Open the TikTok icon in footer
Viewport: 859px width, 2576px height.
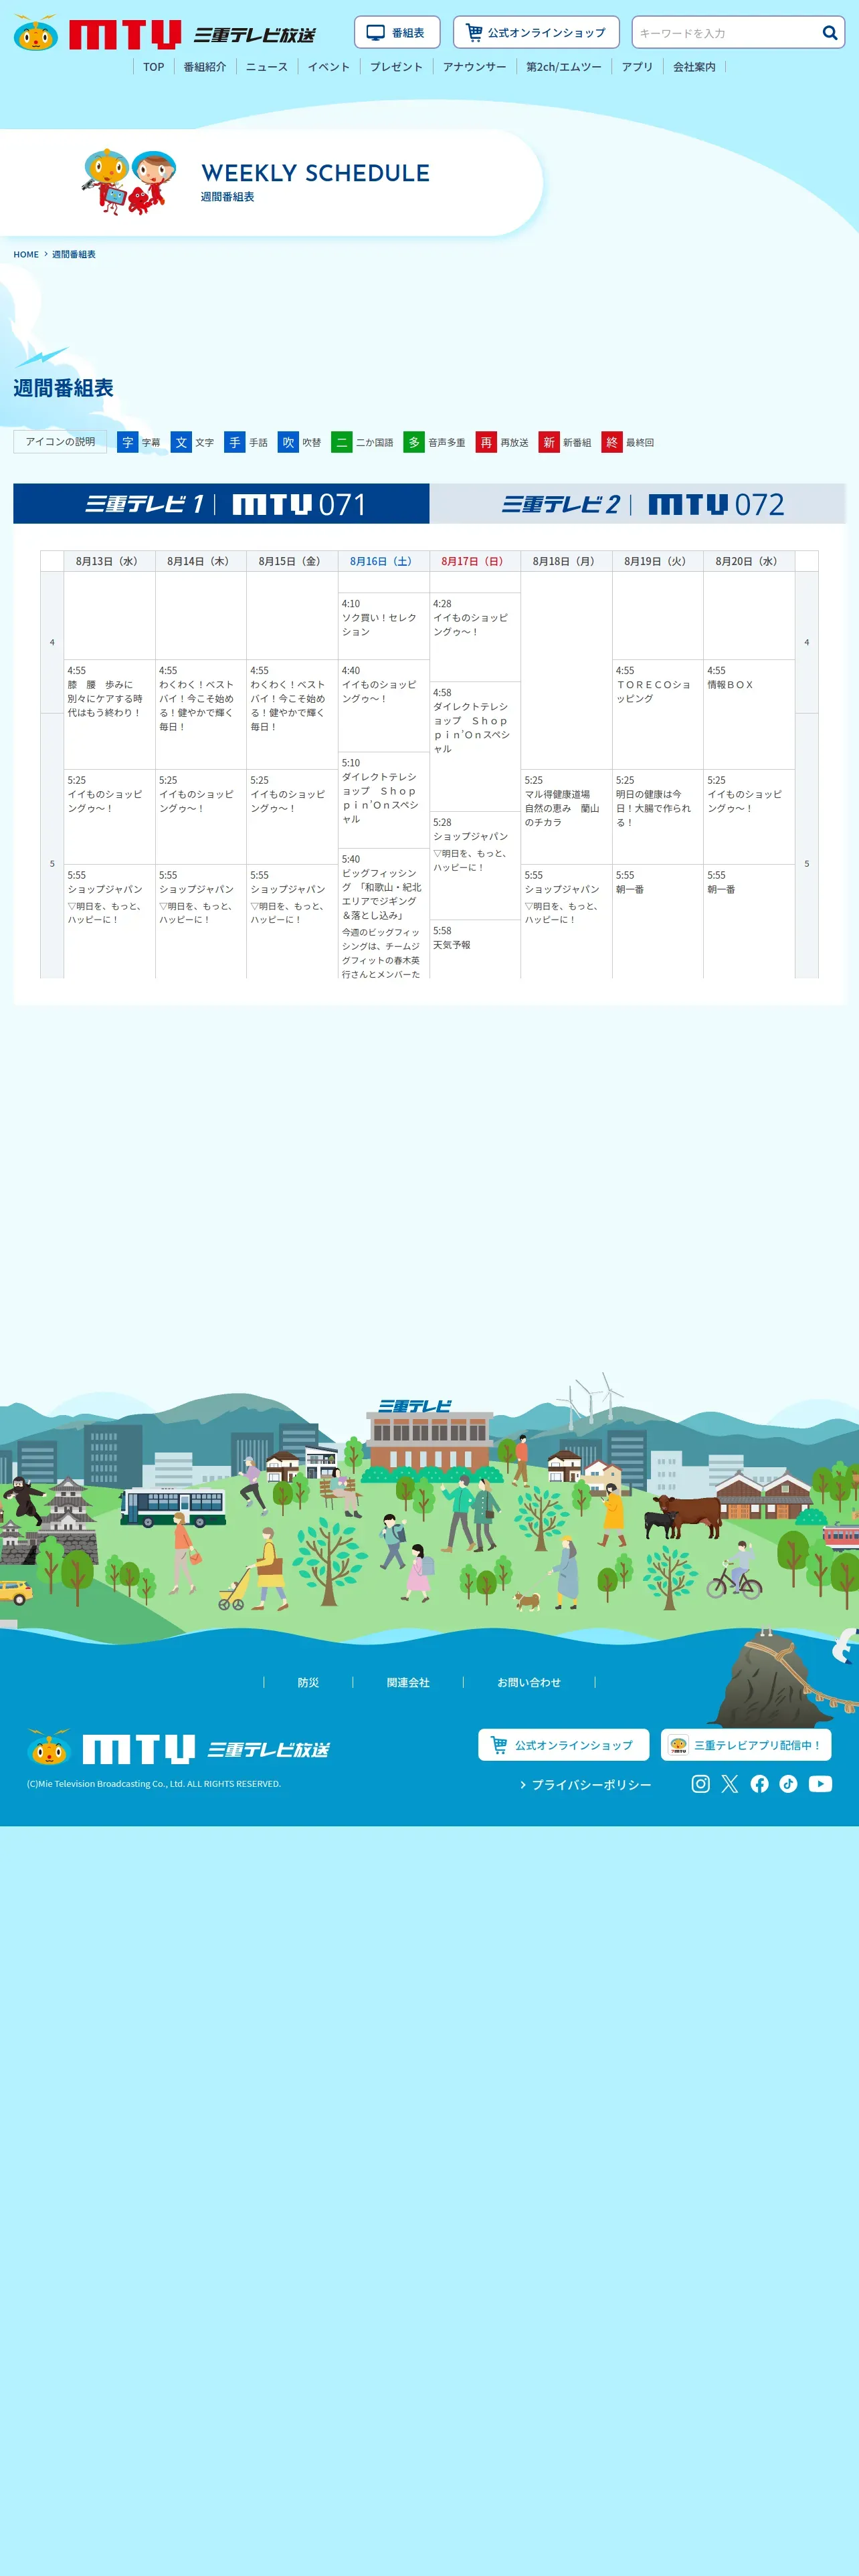[x=788, y=1783]
